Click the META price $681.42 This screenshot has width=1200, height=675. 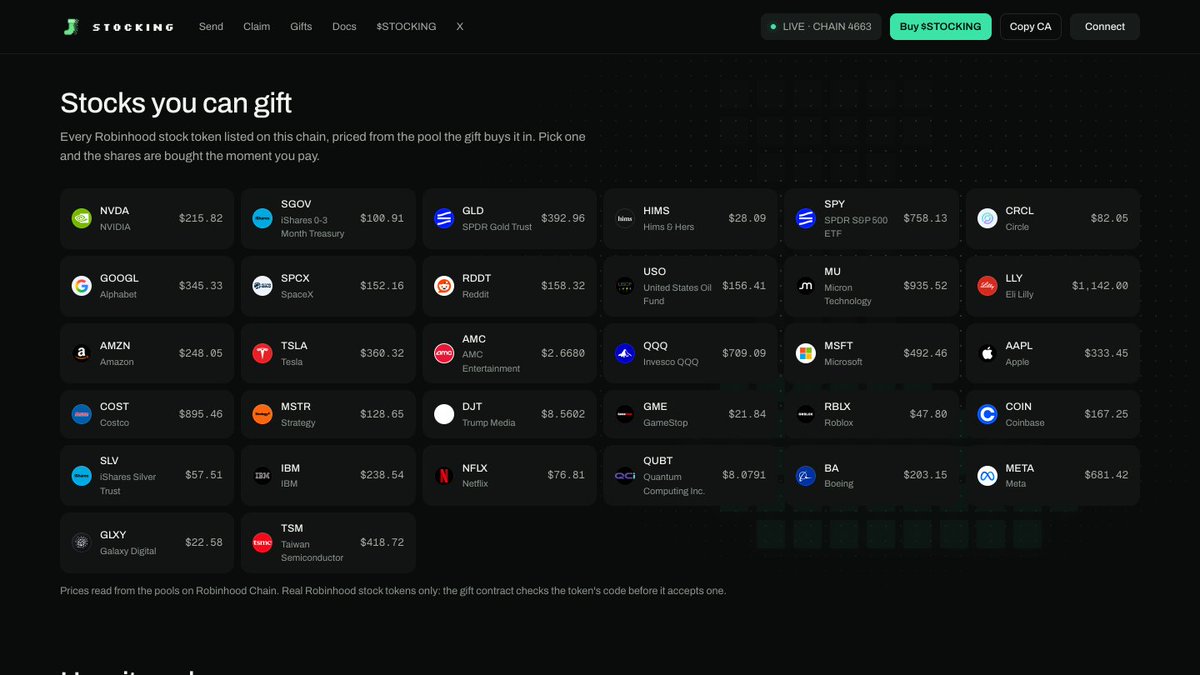pos(1106,476)
